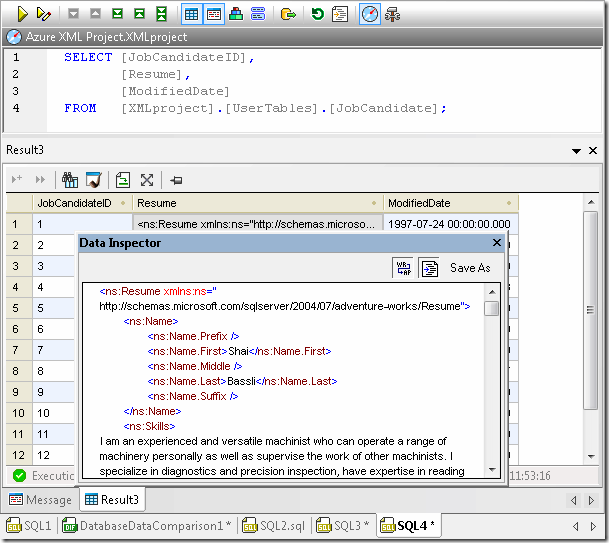
Task: Click Save As in Data Inspector
Action: pos(470,268)
